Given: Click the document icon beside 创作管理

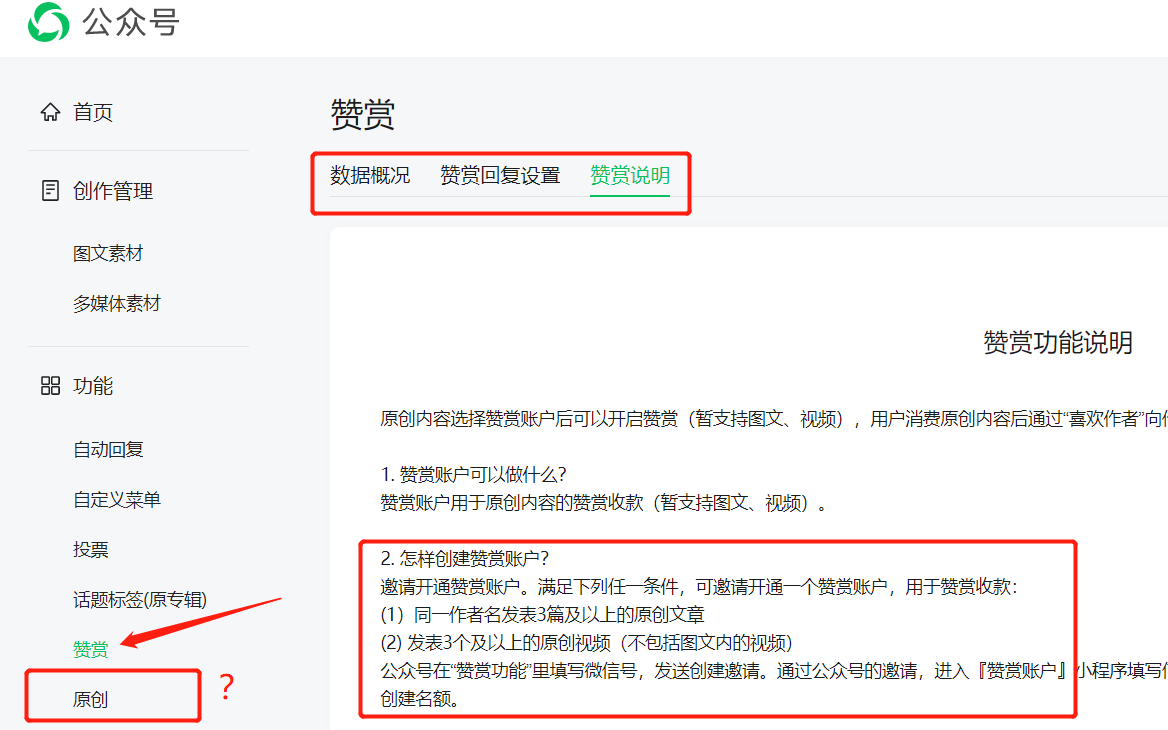Looking at the screenshot, I should point(50,190).
